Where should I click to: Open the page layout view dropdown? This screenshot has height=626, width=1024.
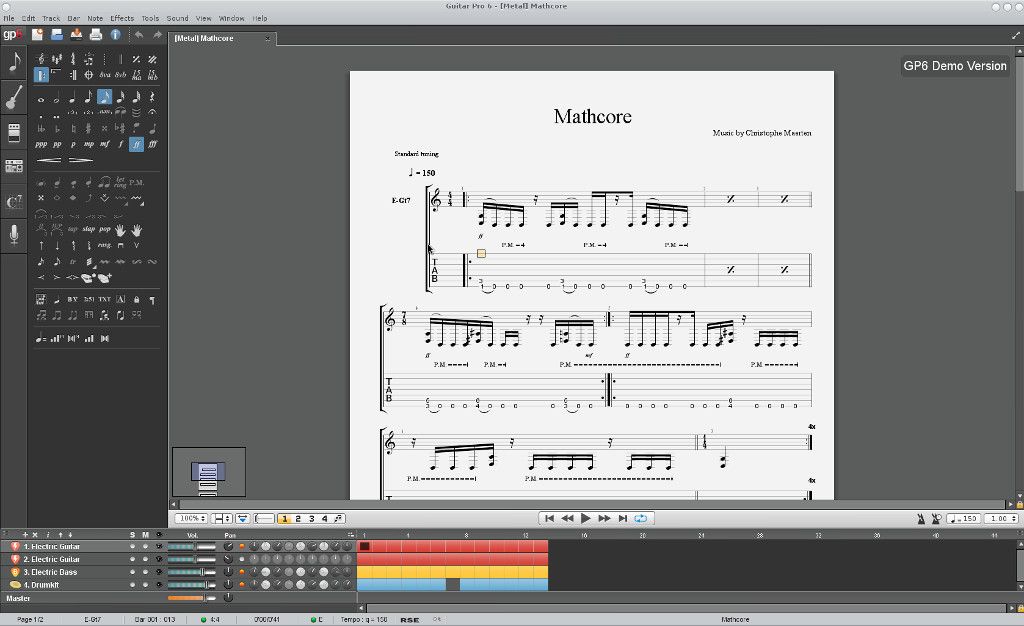(222, 518)
